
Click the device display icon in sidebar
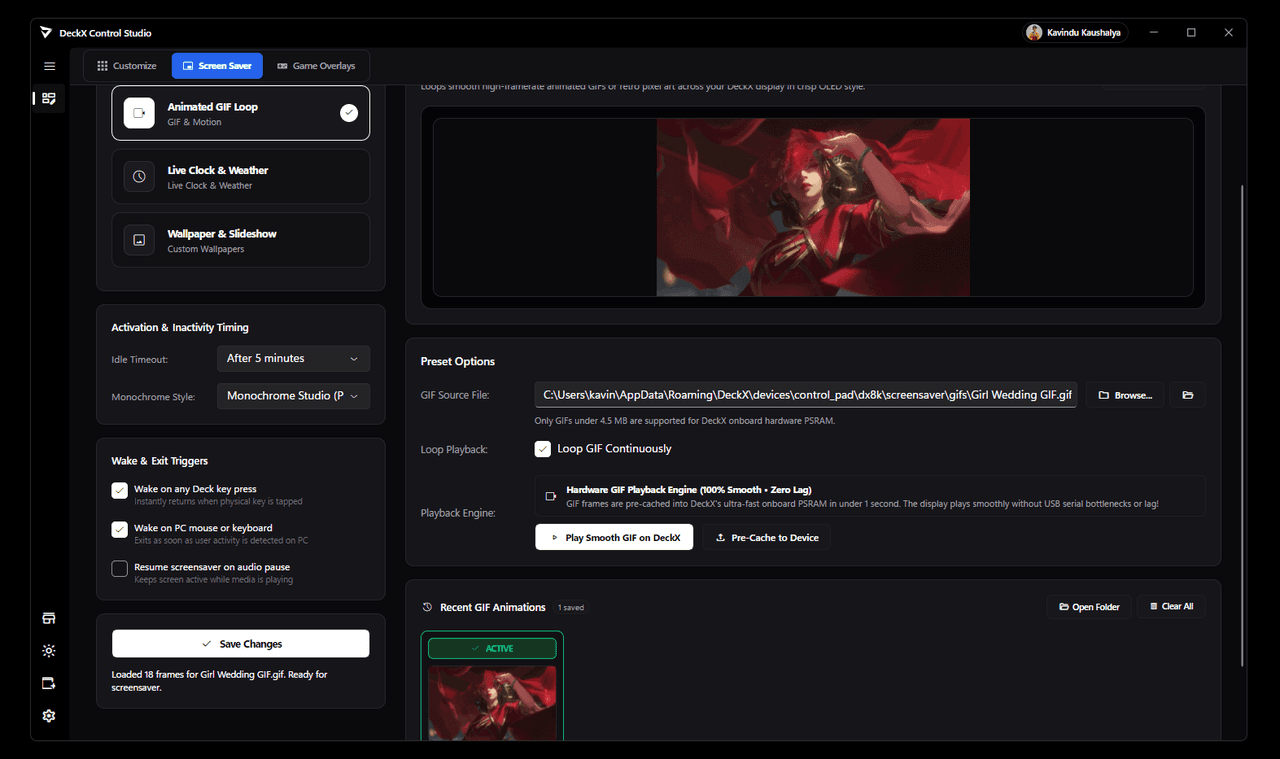pyautogui.click(x=49, y=683)
